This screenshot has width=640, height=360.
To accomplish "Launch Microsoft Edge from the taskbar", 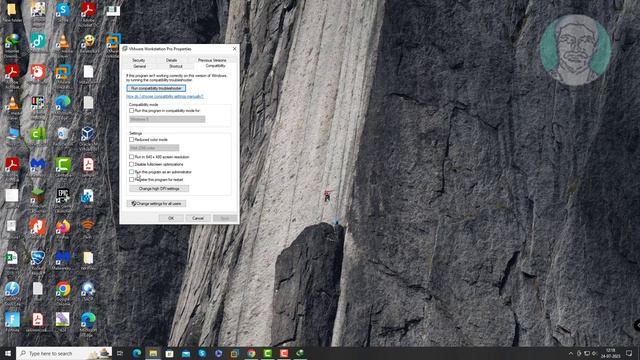I will (137, 353).
